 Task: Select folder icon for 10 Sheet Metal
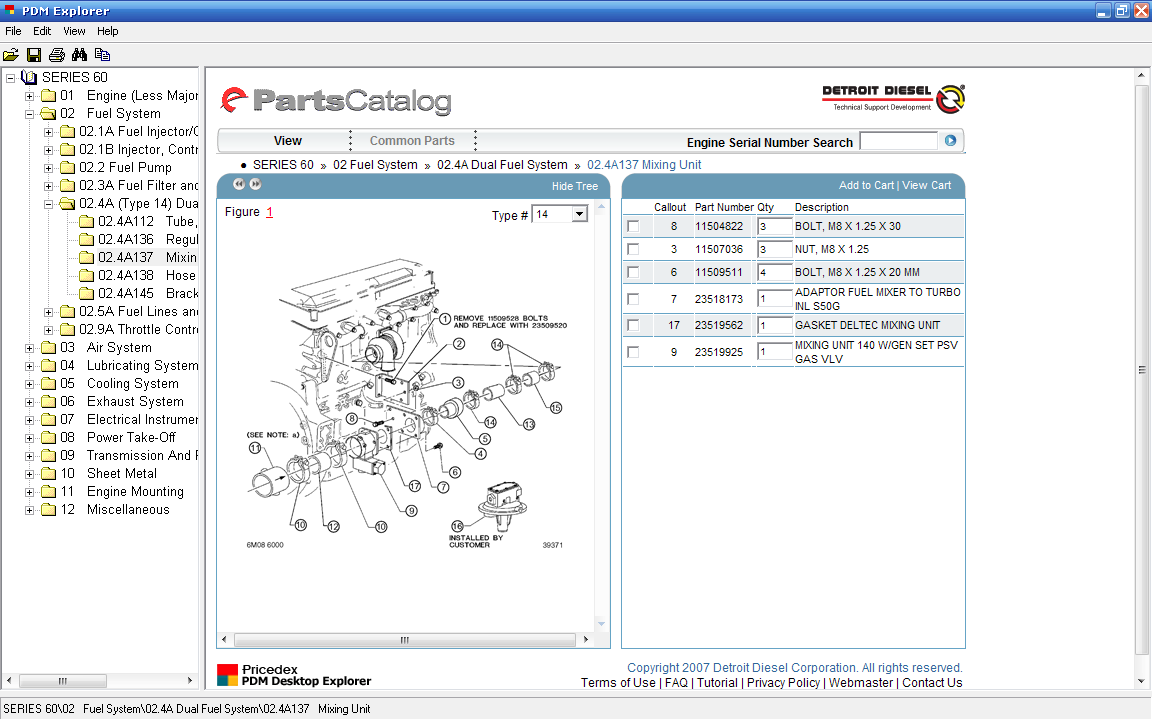click(x=49, y=473)
